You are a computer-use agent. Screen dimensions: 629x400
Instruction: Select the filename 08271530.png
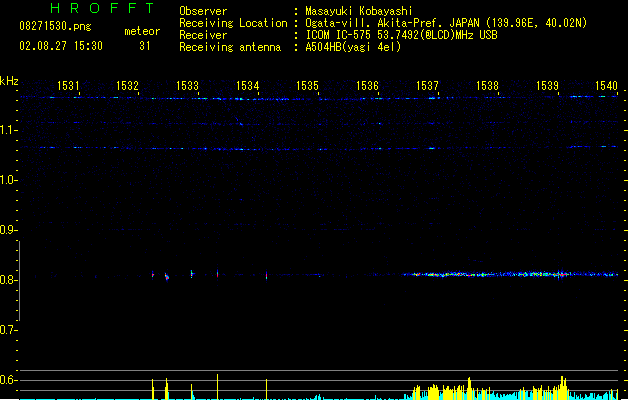point(55,26)
